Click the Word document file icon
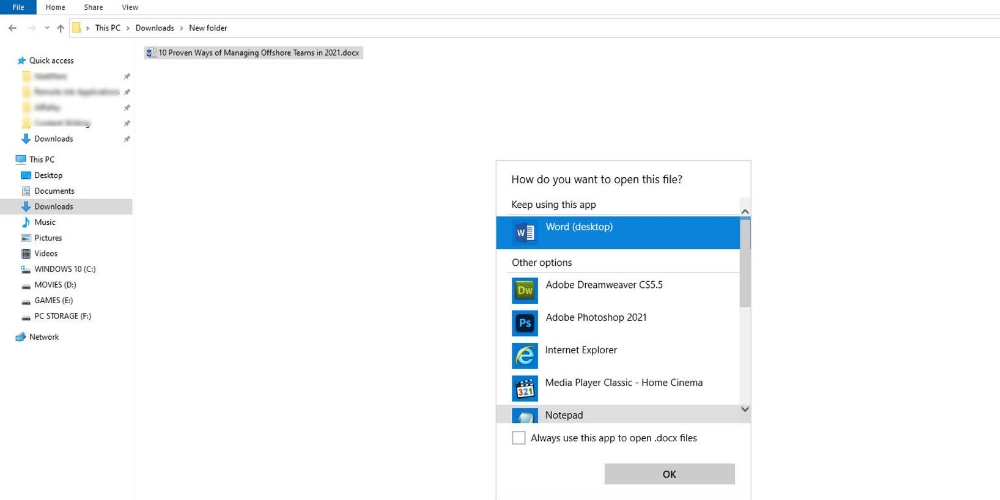Screen dimensions: 1000x500 tap(151, 54)
